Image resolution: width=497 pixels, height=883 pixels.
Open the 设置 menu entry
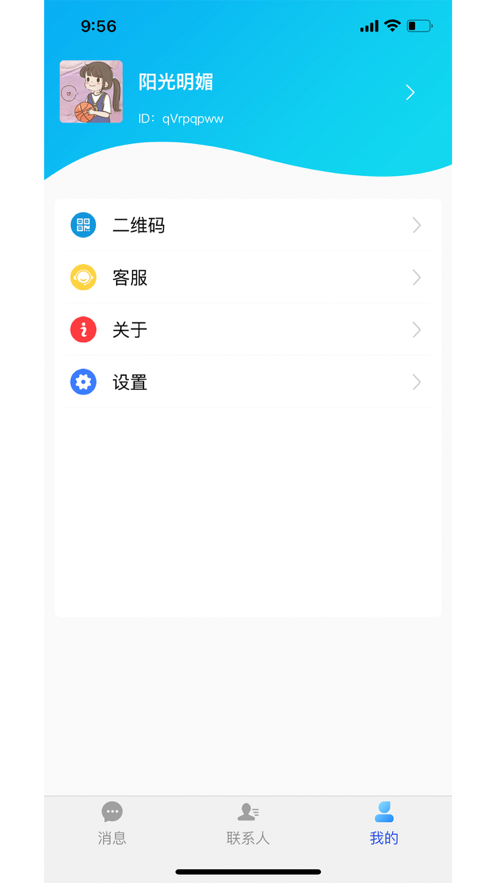pos(248,382)
